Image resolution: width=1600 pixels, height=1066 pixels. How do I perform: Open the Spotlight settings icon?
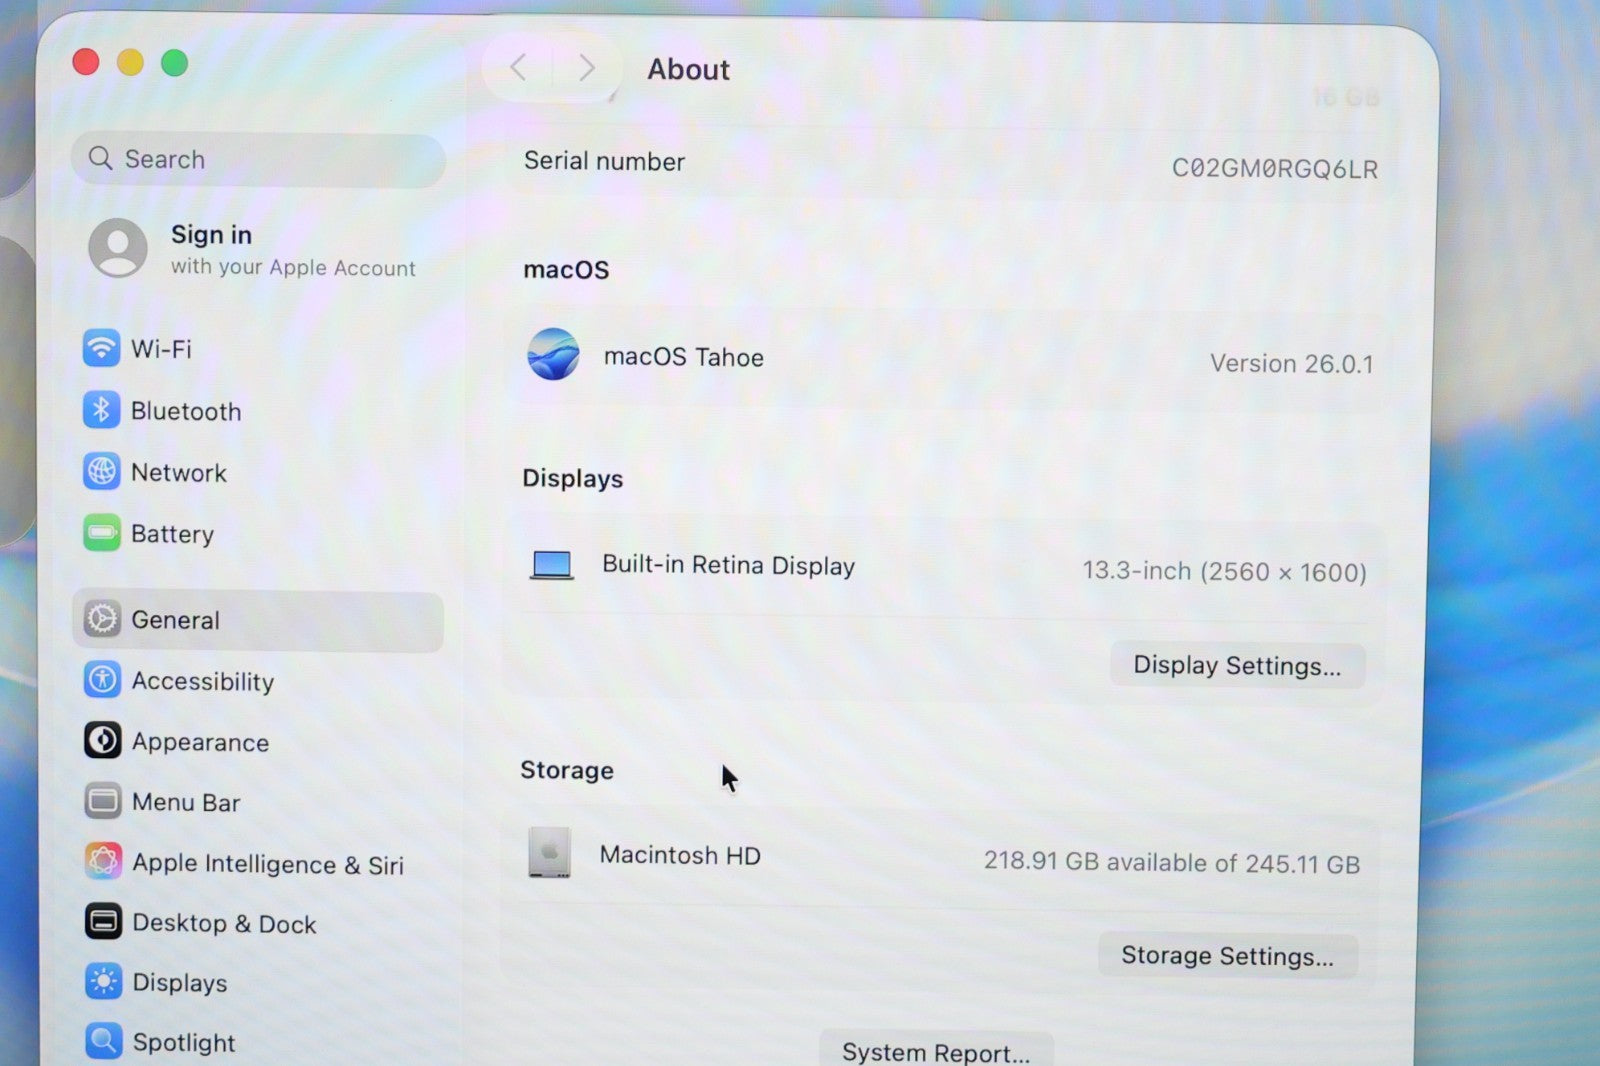point(104,1041)
